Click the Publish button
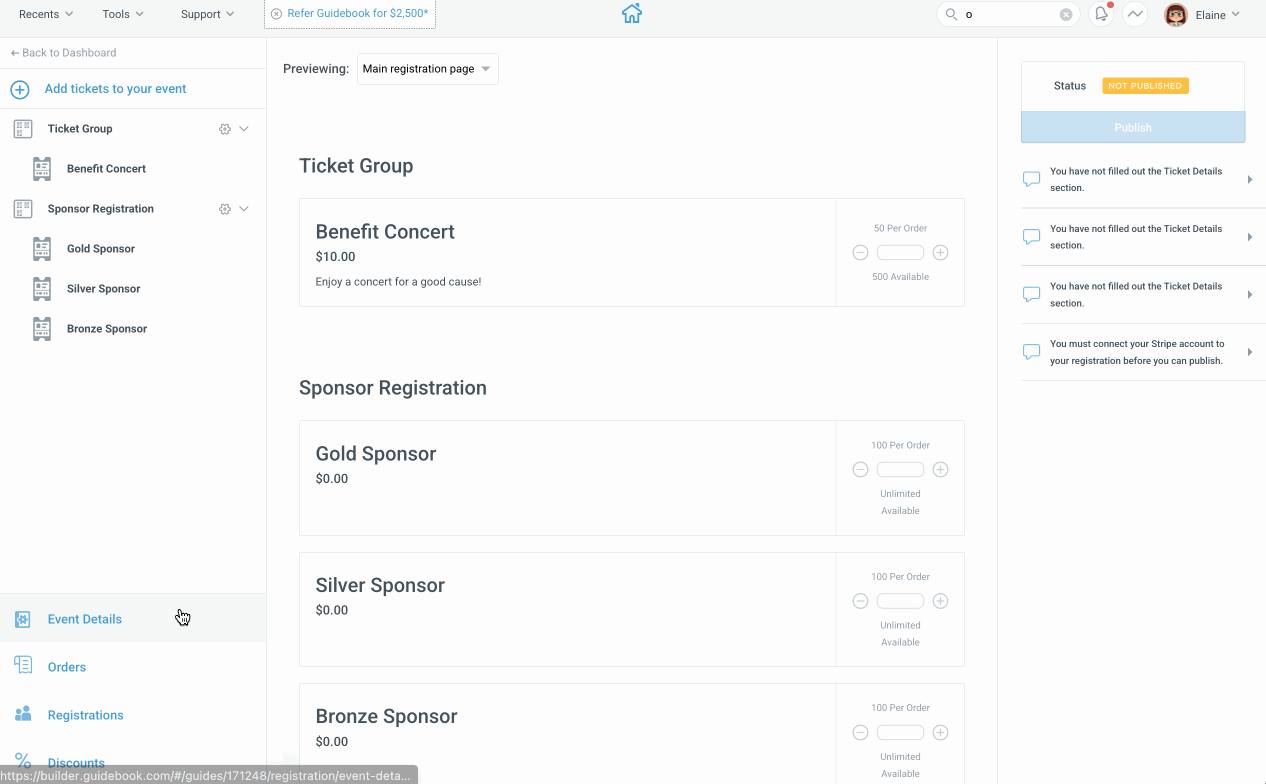 (1133, 128)
